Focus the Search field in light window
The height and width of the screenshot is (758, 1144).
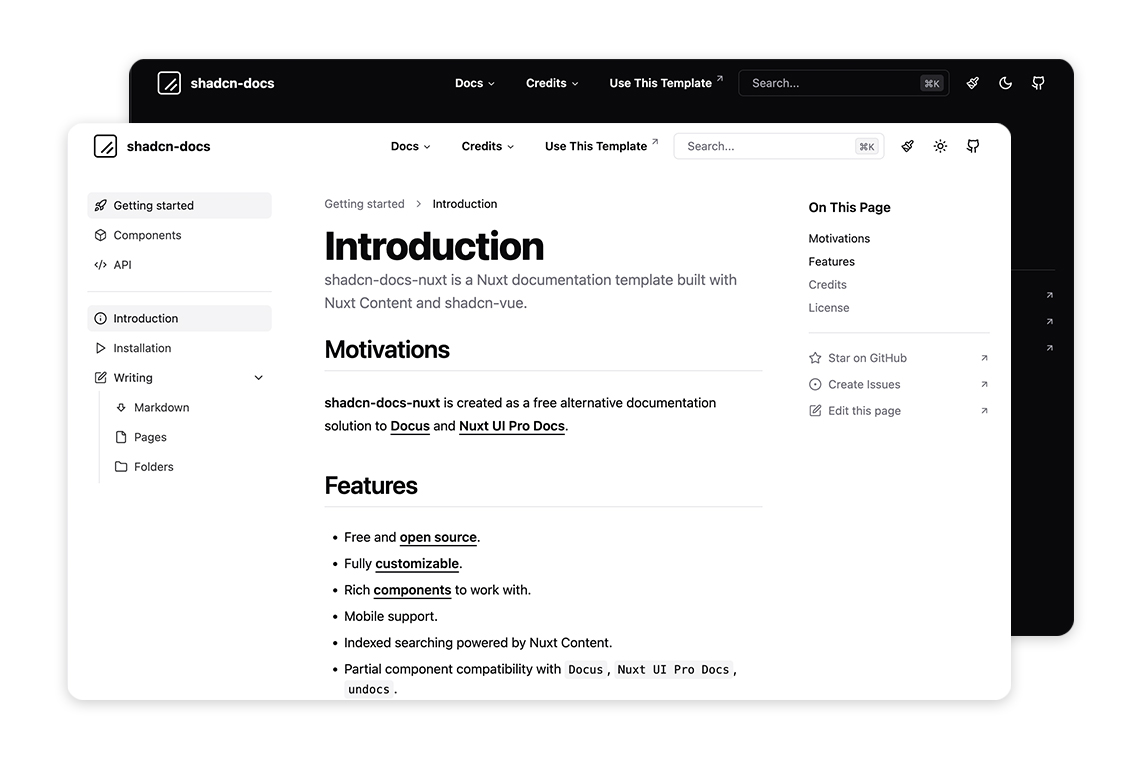pos(779,146)
